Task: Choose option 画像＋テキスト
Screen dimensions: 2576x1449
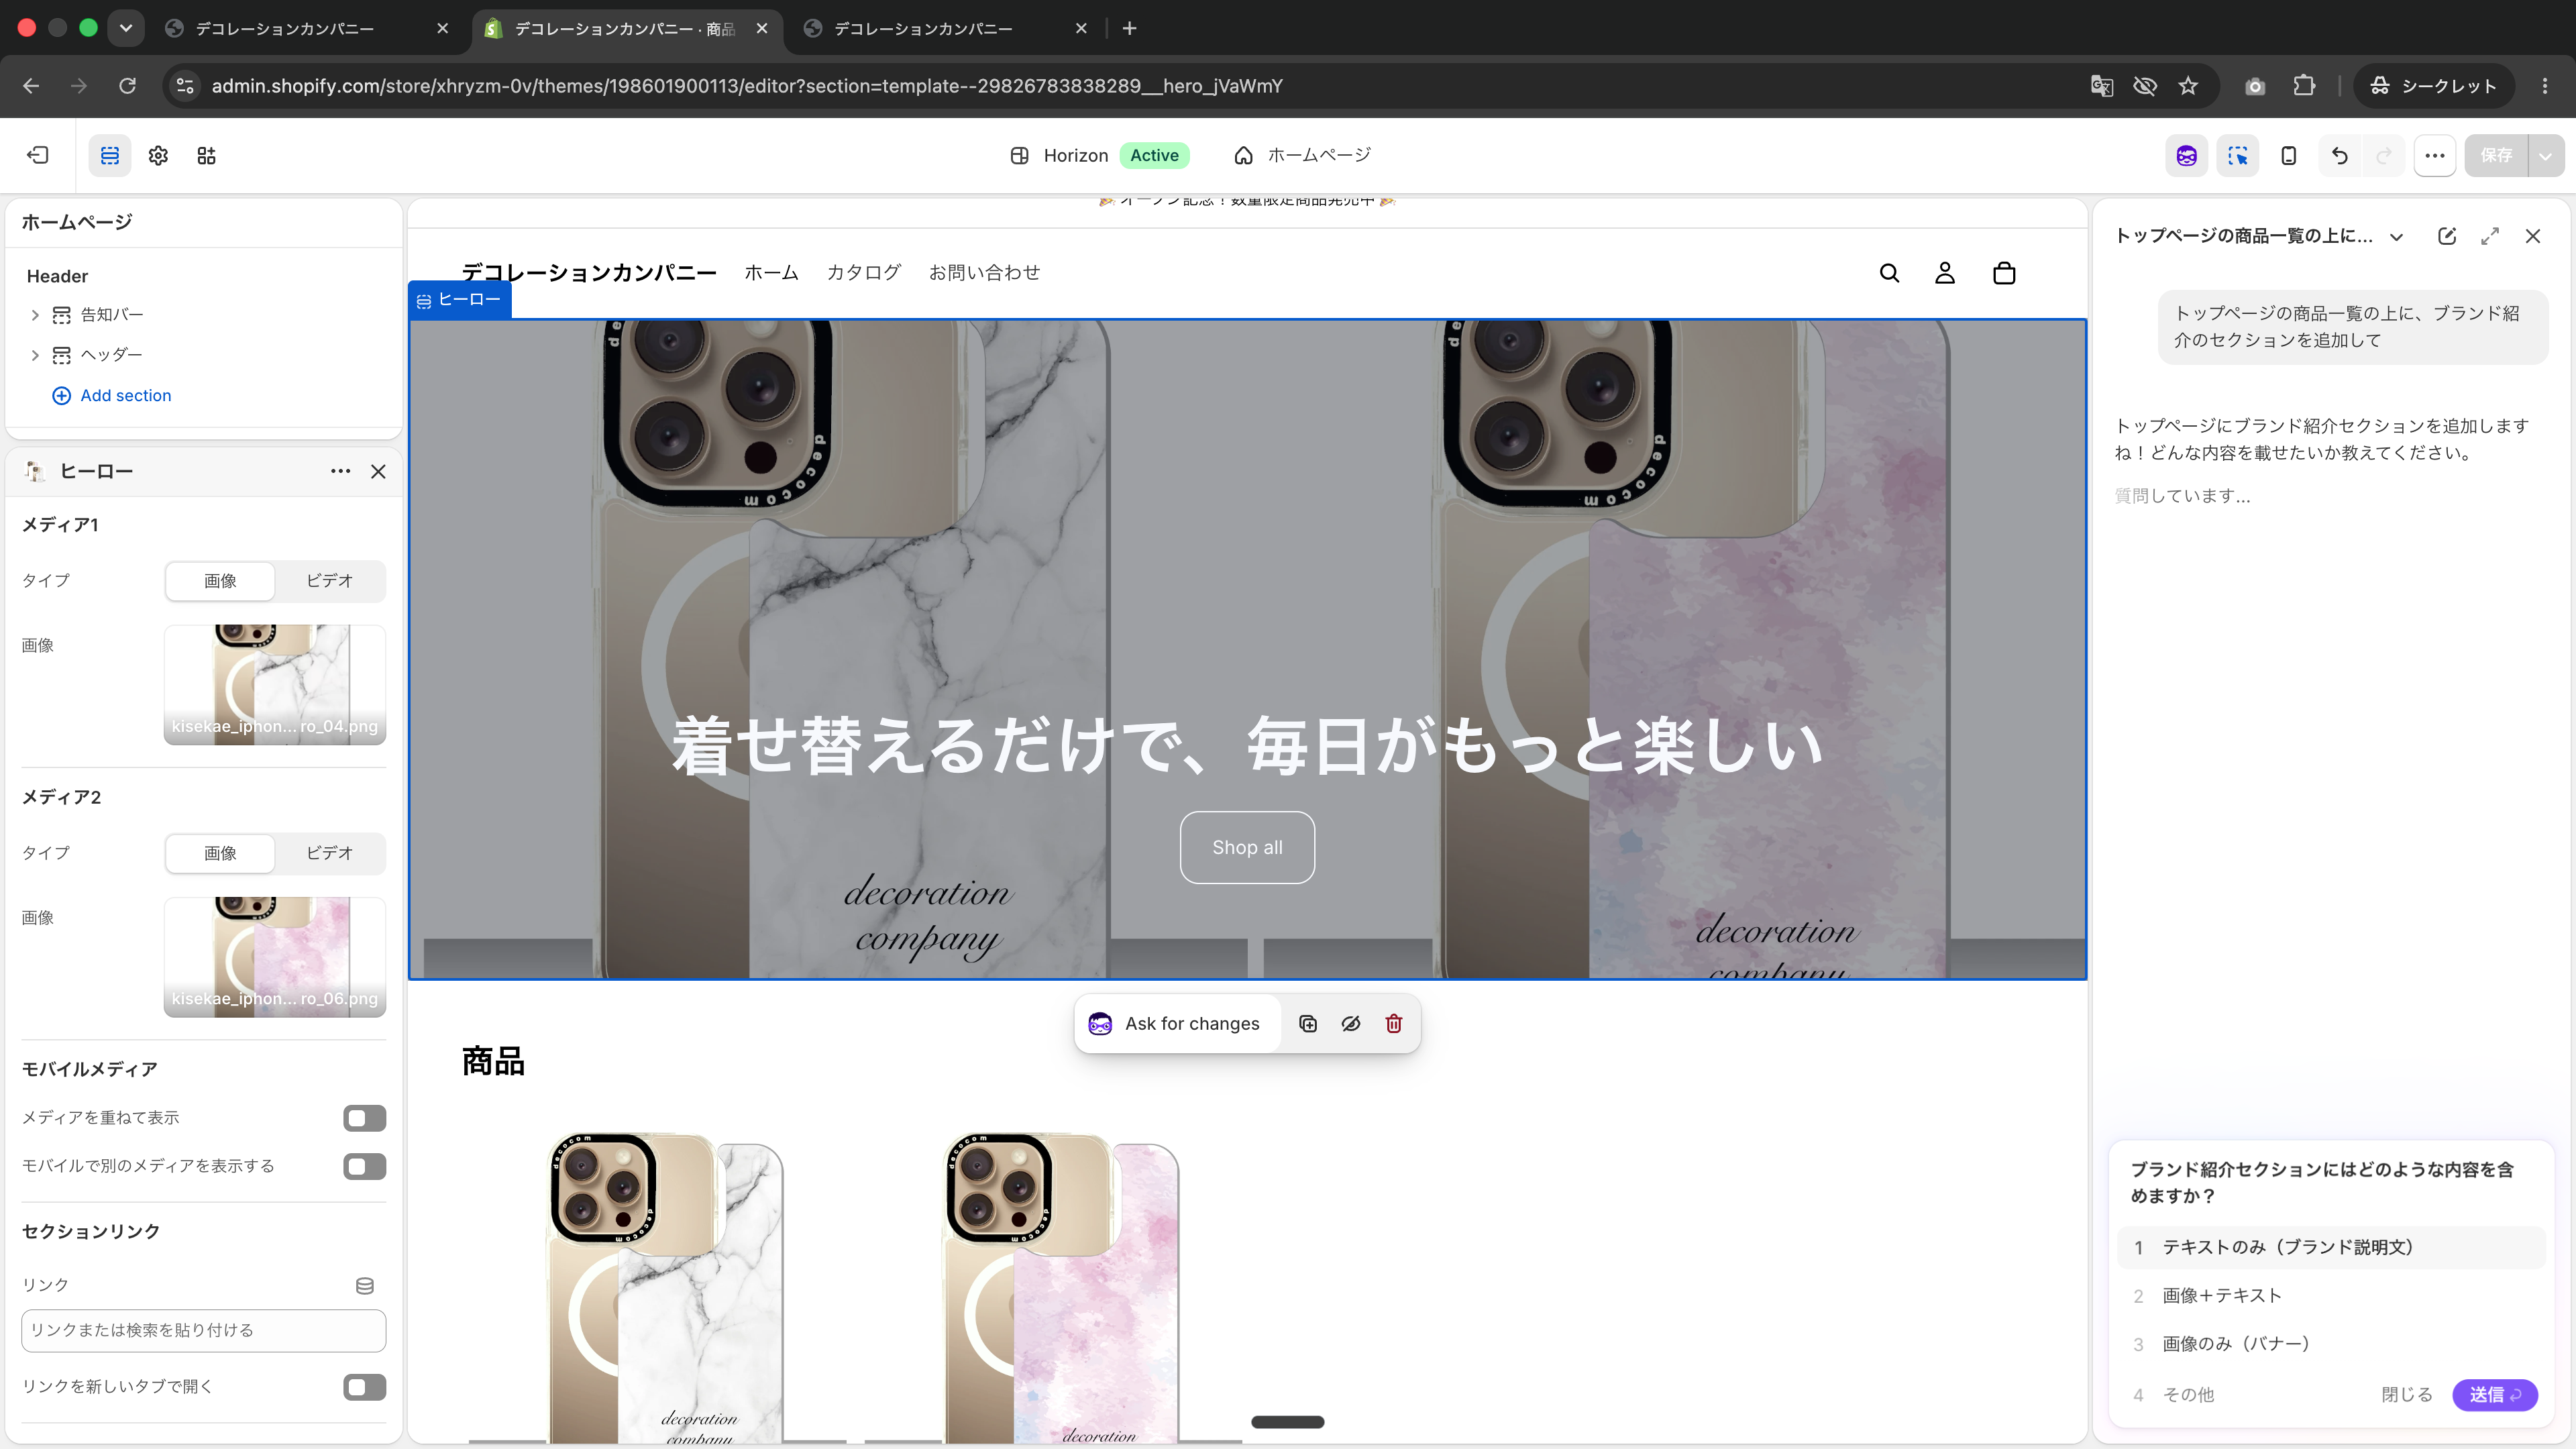Action: pos(2330,1296)
